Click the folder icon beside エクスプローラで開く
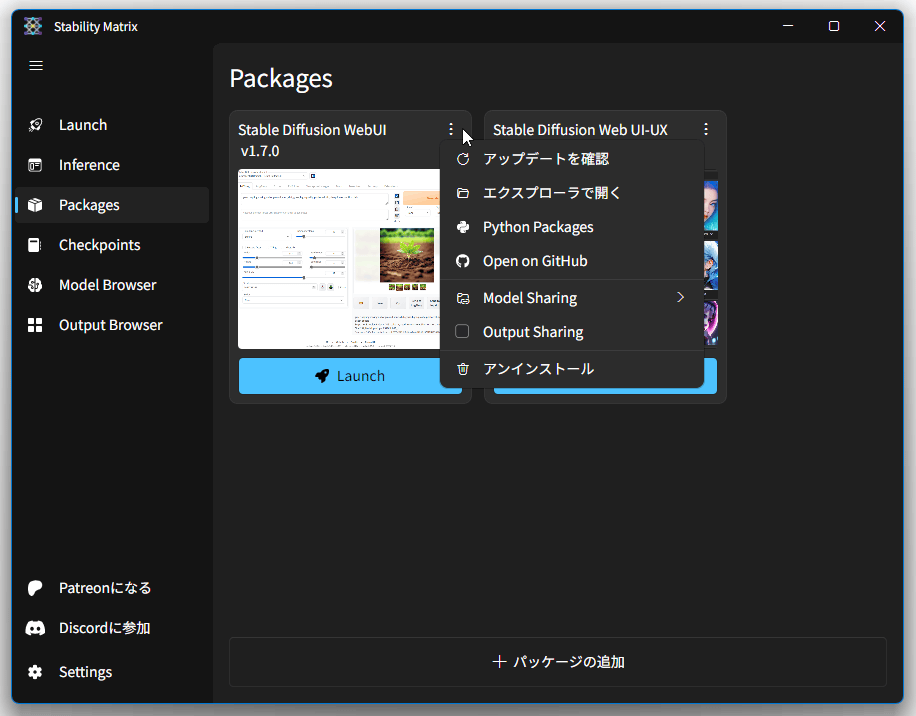This screenshot has height=716, width=916. 463,193
